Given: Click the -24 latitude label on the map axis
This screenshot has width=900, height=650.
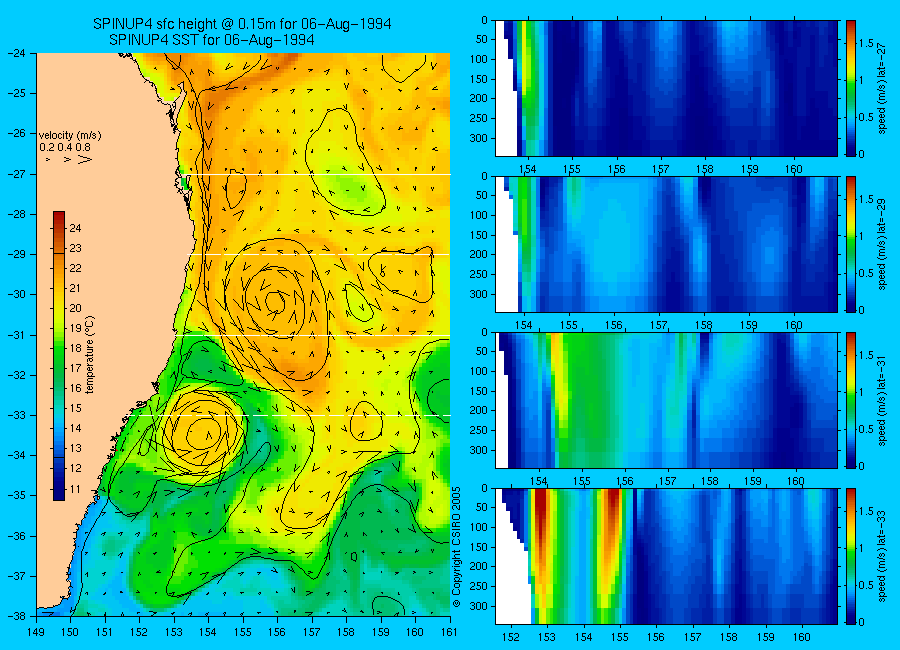Looking at the screenshot, I should [x=17, y=53].
